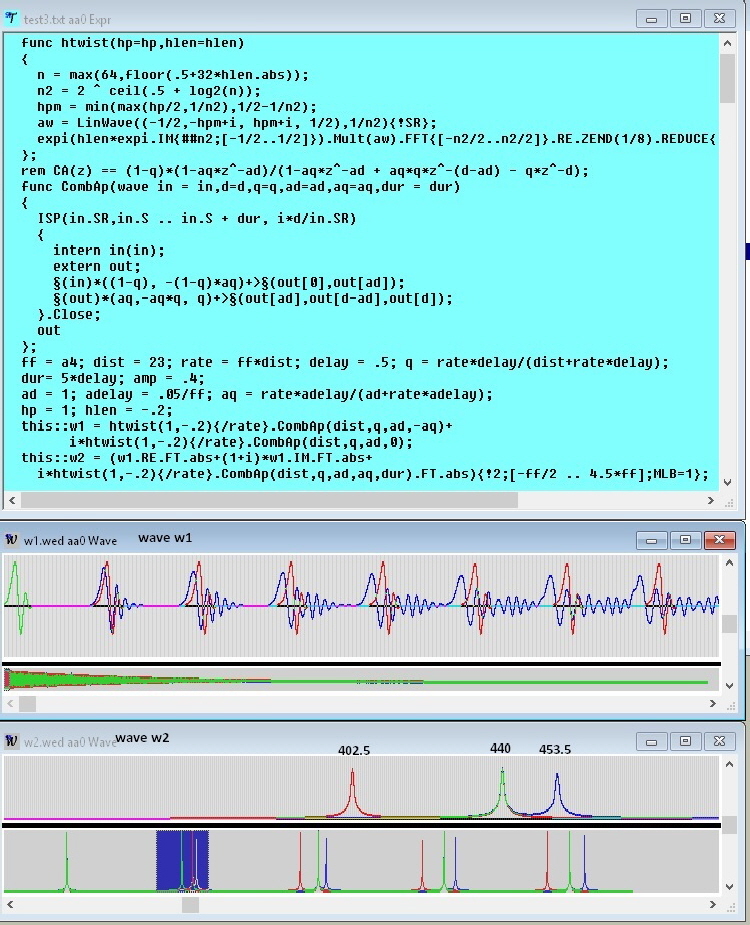Screen dimensions: 750x925
Task: Click scroll-down arrow in wave w1 window
Action: pos(729,686)
